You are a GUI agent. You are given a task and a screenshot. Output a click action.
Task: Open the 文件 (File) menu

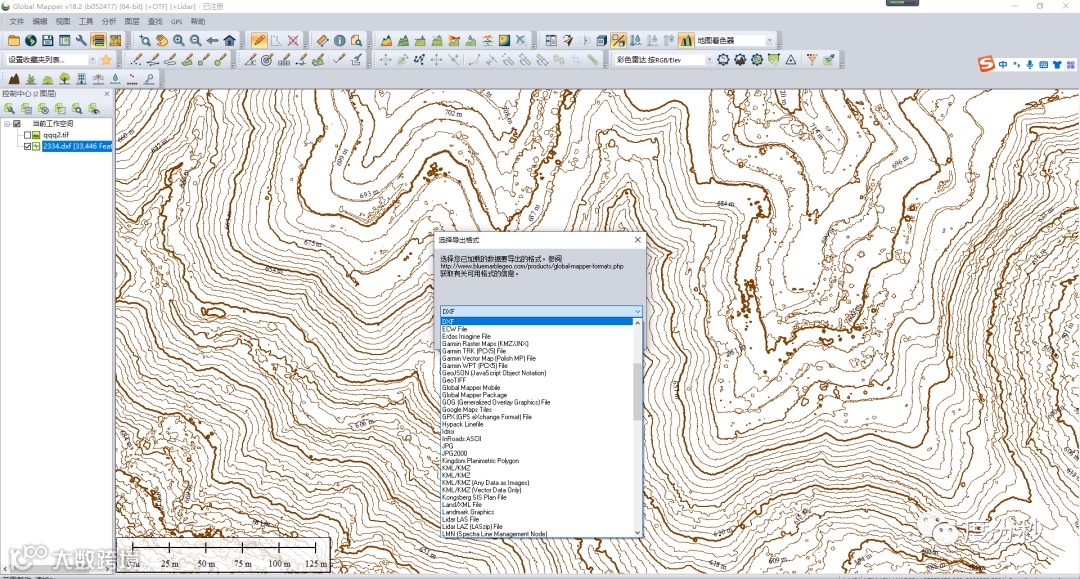pos(16,21)
